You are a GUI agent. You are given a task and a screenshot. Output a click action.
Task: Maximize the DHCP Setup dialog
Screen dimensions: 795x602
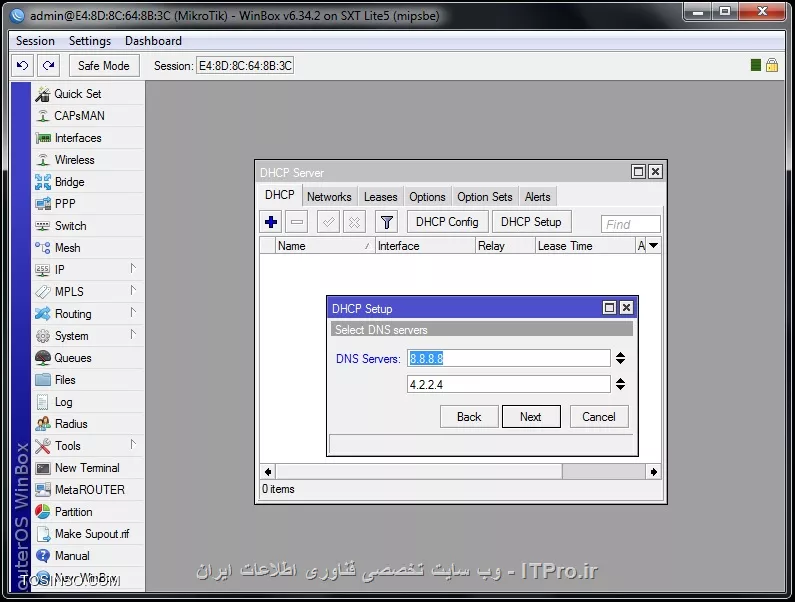point(609,308)
